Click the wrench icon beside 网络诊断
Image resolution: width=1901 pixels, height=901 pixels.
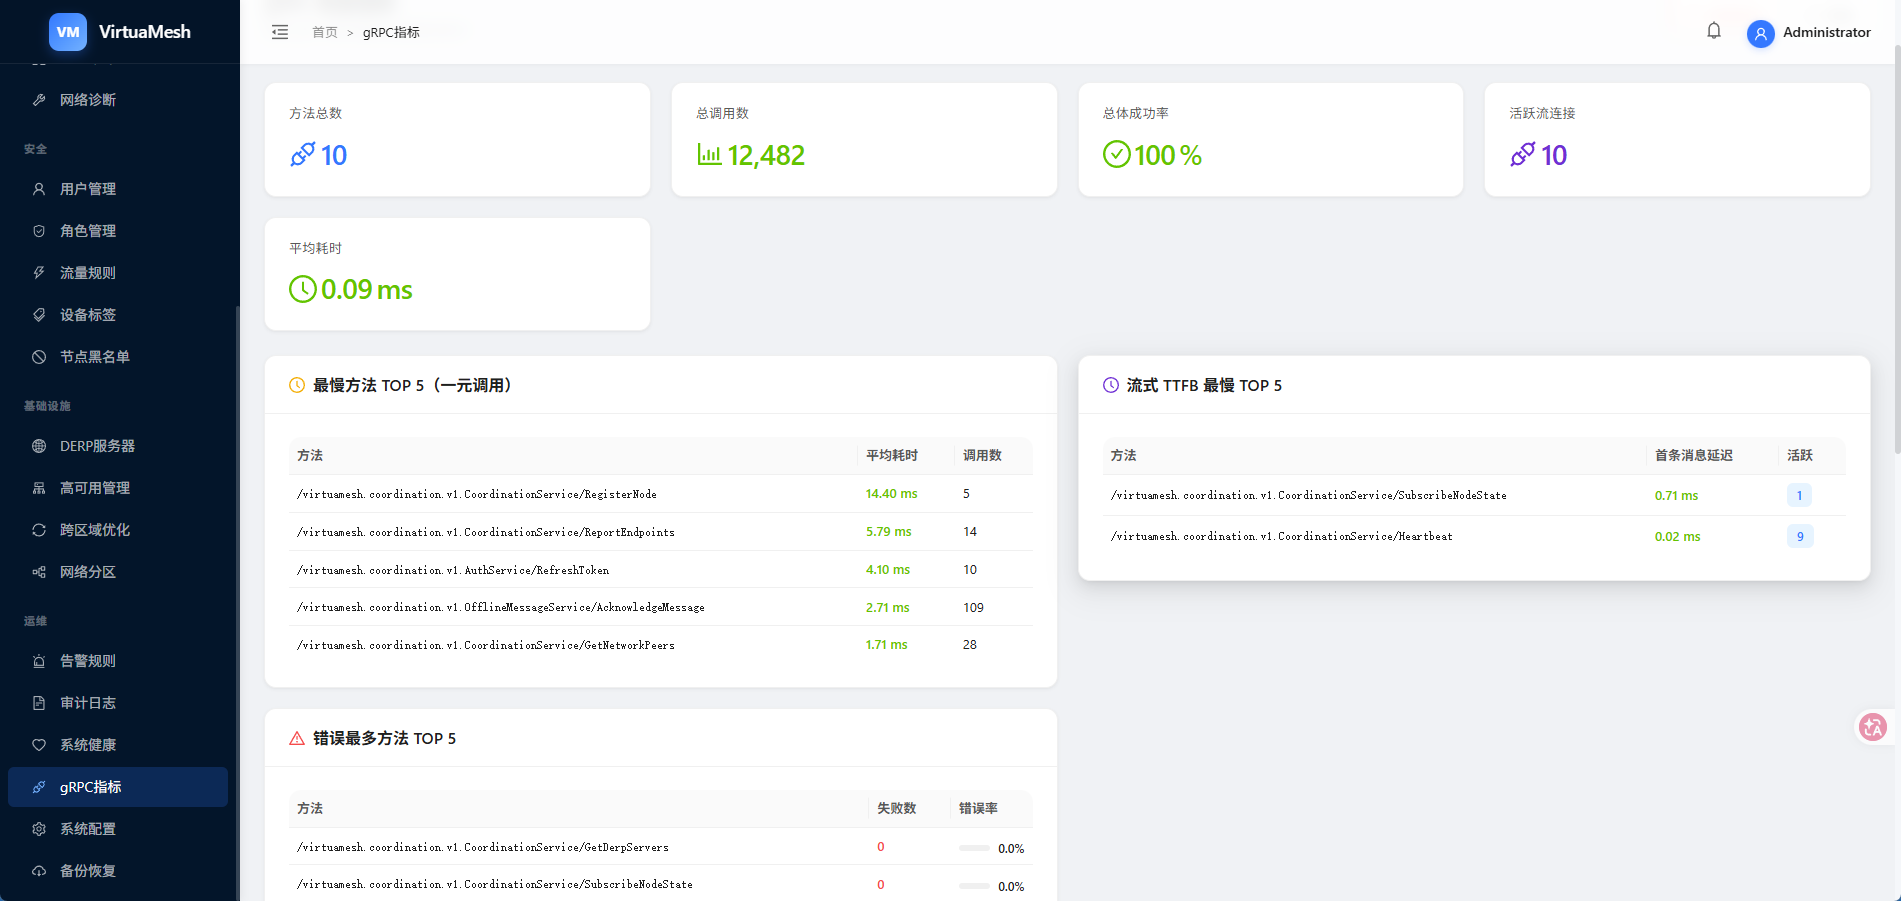pos(39,100)
